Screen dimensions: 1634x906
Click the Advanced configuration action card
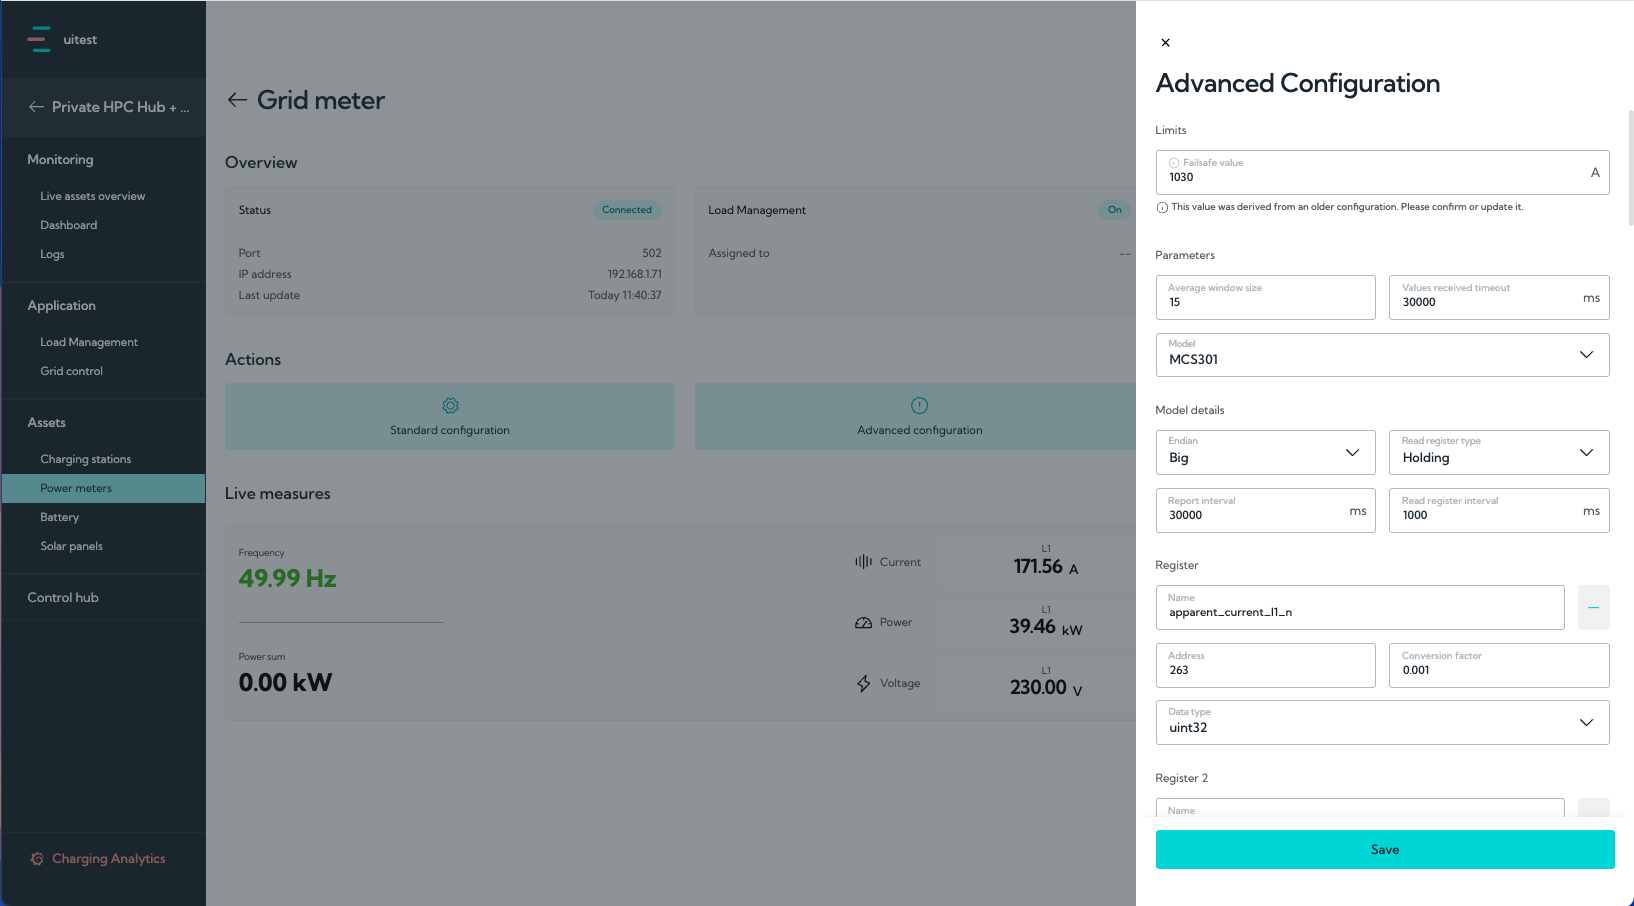[915, 416]
